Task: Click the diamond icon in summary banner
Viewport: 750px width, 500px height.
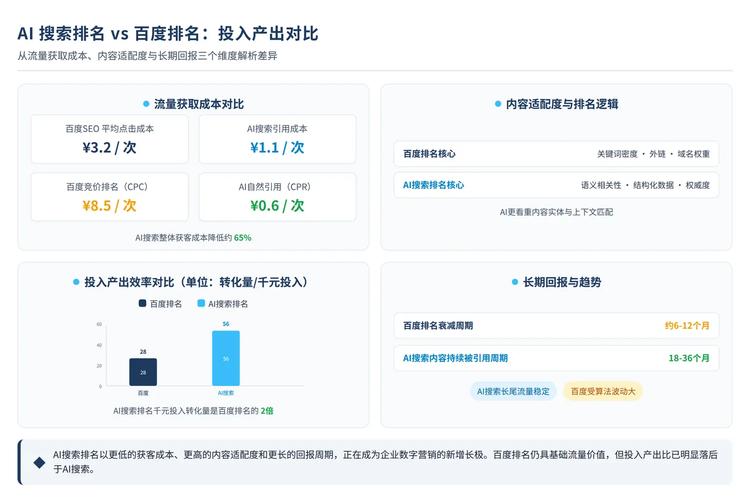Action: point(40,462)
